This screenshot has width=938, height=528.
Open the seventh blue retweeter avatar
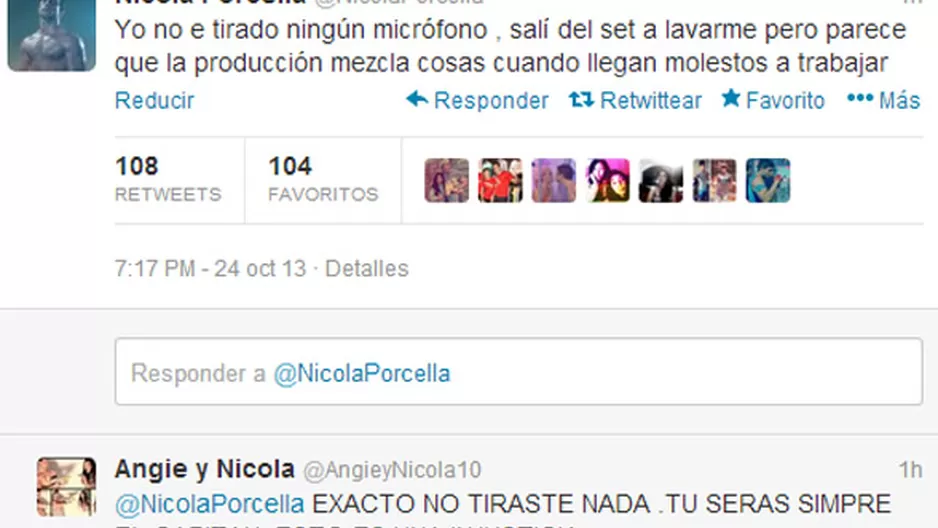pyautogui.click(x=768, y=181)
